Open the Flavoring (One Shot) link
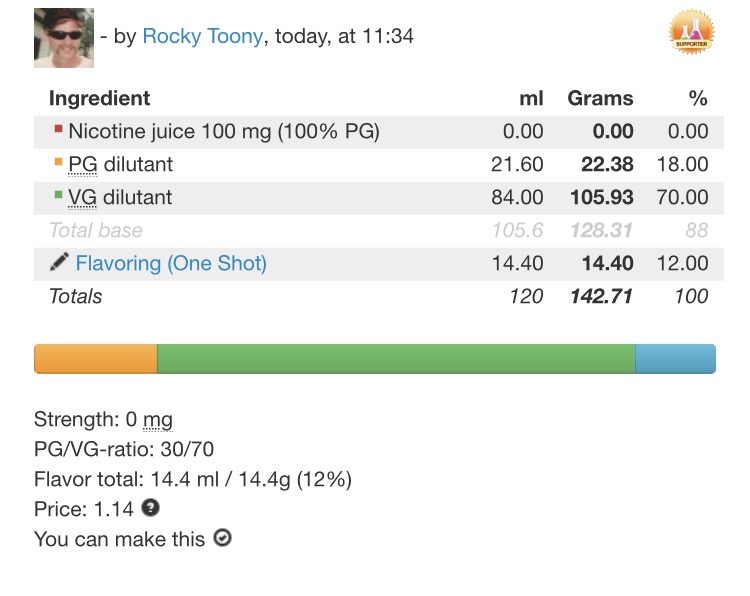 coord(171,263)
